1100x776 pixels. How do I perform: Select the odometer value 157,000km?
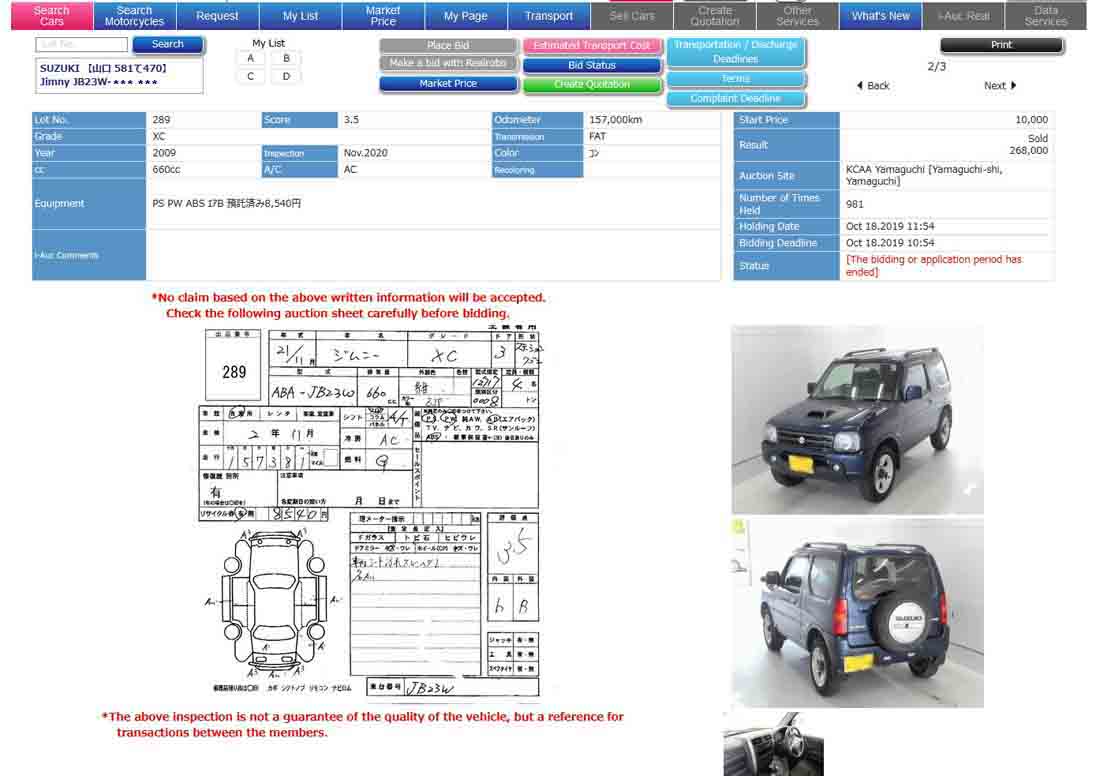[615, 120]
